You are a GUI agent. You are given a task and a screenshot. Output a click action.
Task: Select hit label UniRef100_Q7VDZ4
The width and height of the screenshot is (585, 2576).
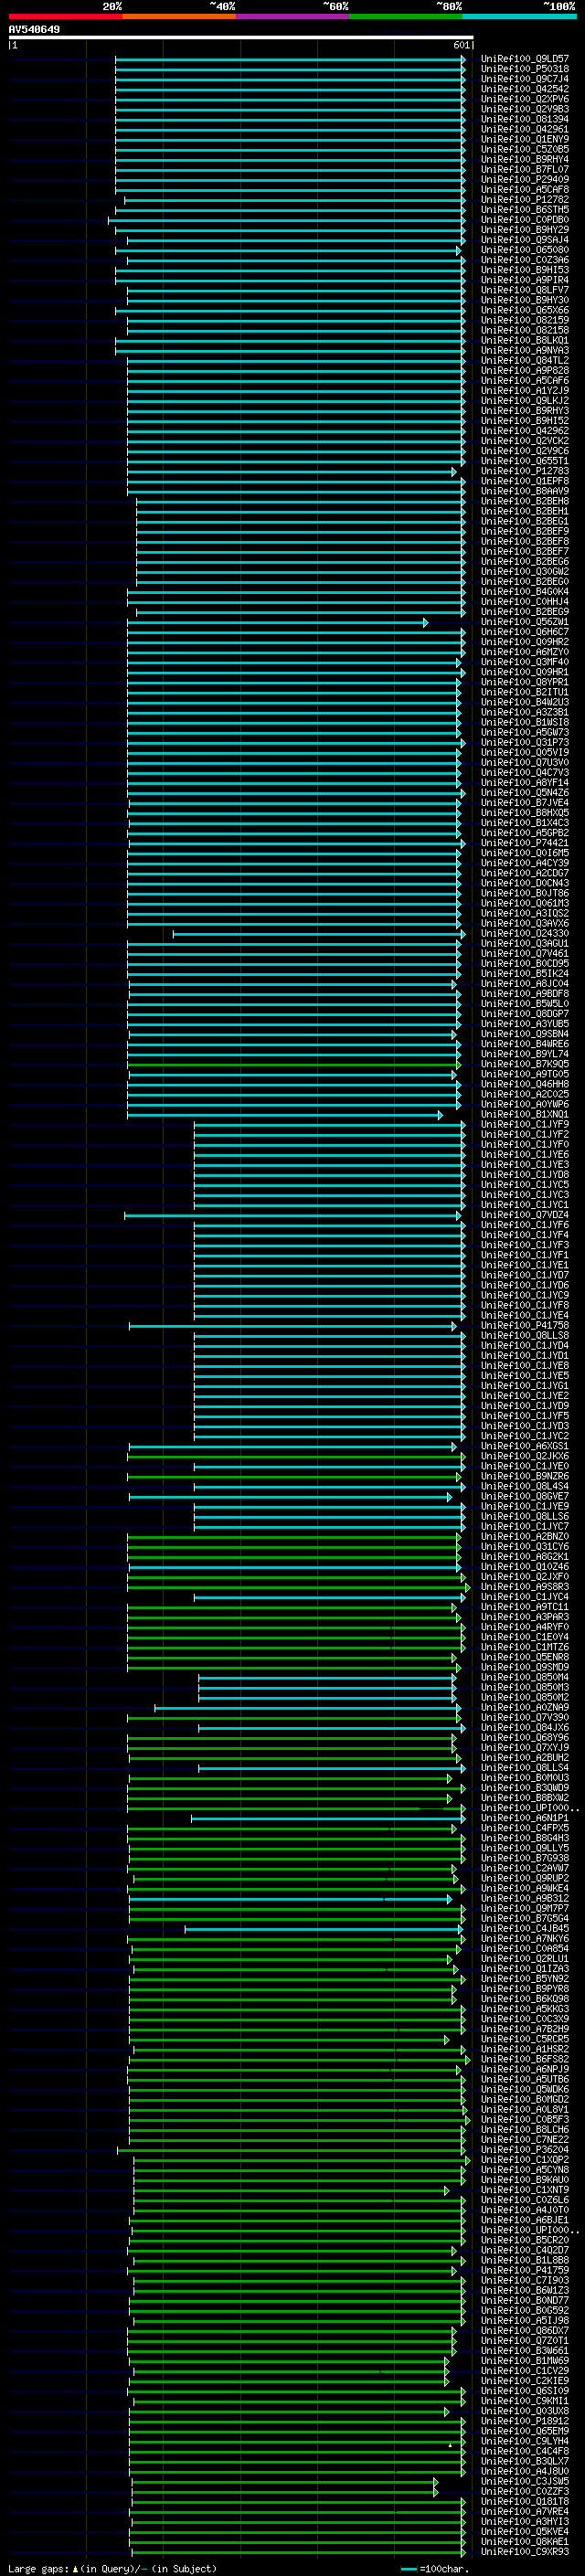pos(524,1215)
